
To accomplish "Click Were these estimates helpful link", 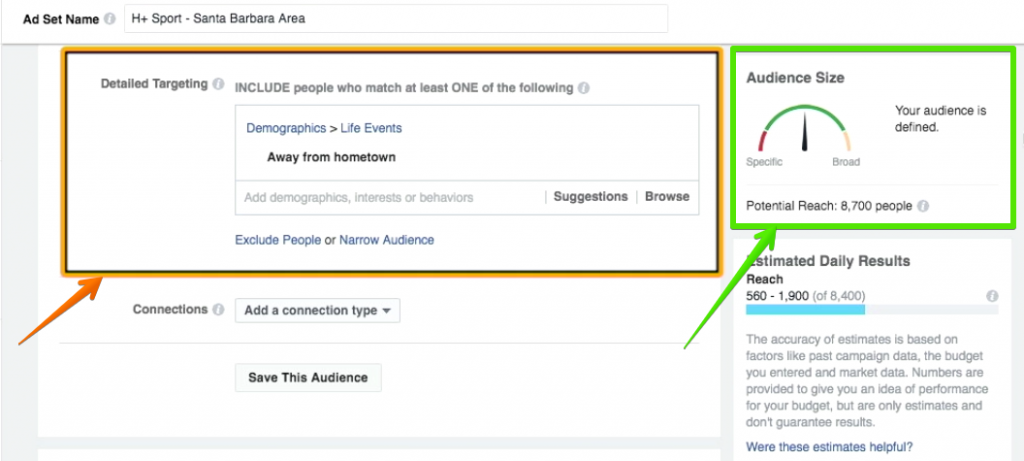I will tap(829, 447).
